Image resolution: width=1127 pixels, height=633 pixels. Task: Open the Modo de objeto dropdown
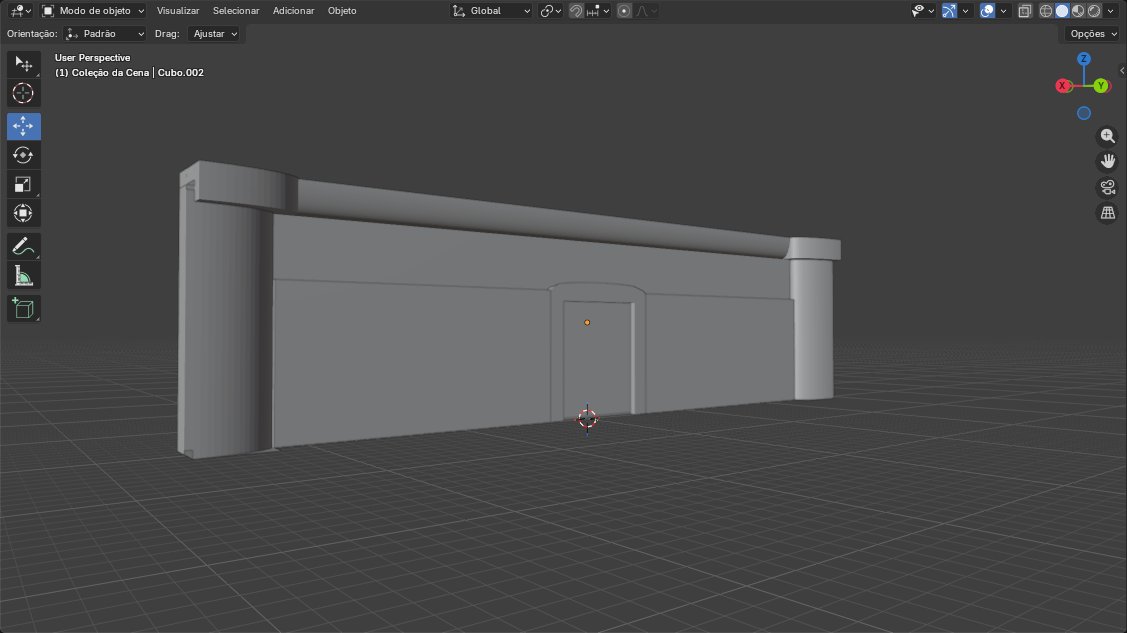(x=95, y=11)
